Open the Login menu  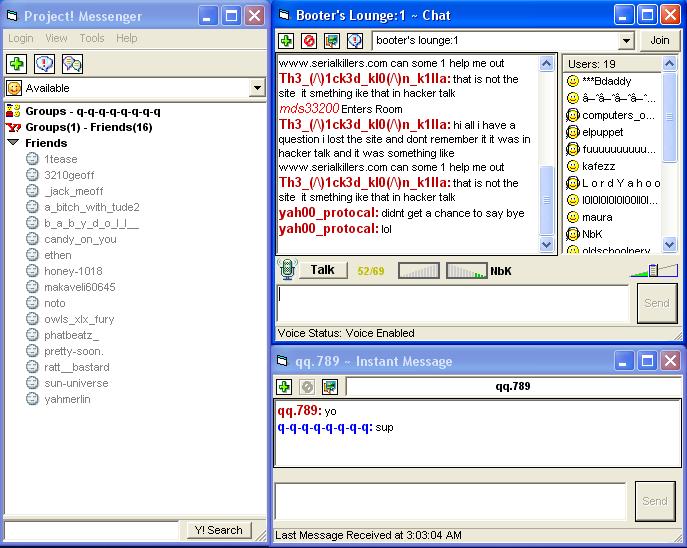pyautogui.click(x=21, y=38)
